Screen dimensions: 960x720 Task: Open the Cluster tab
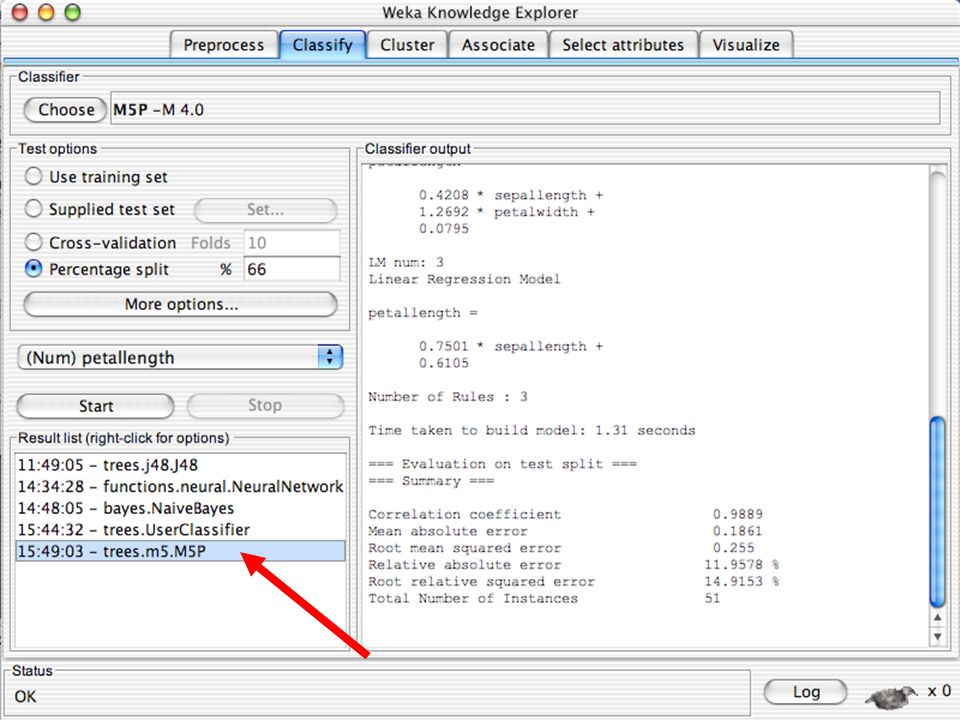tap(407, 45)
